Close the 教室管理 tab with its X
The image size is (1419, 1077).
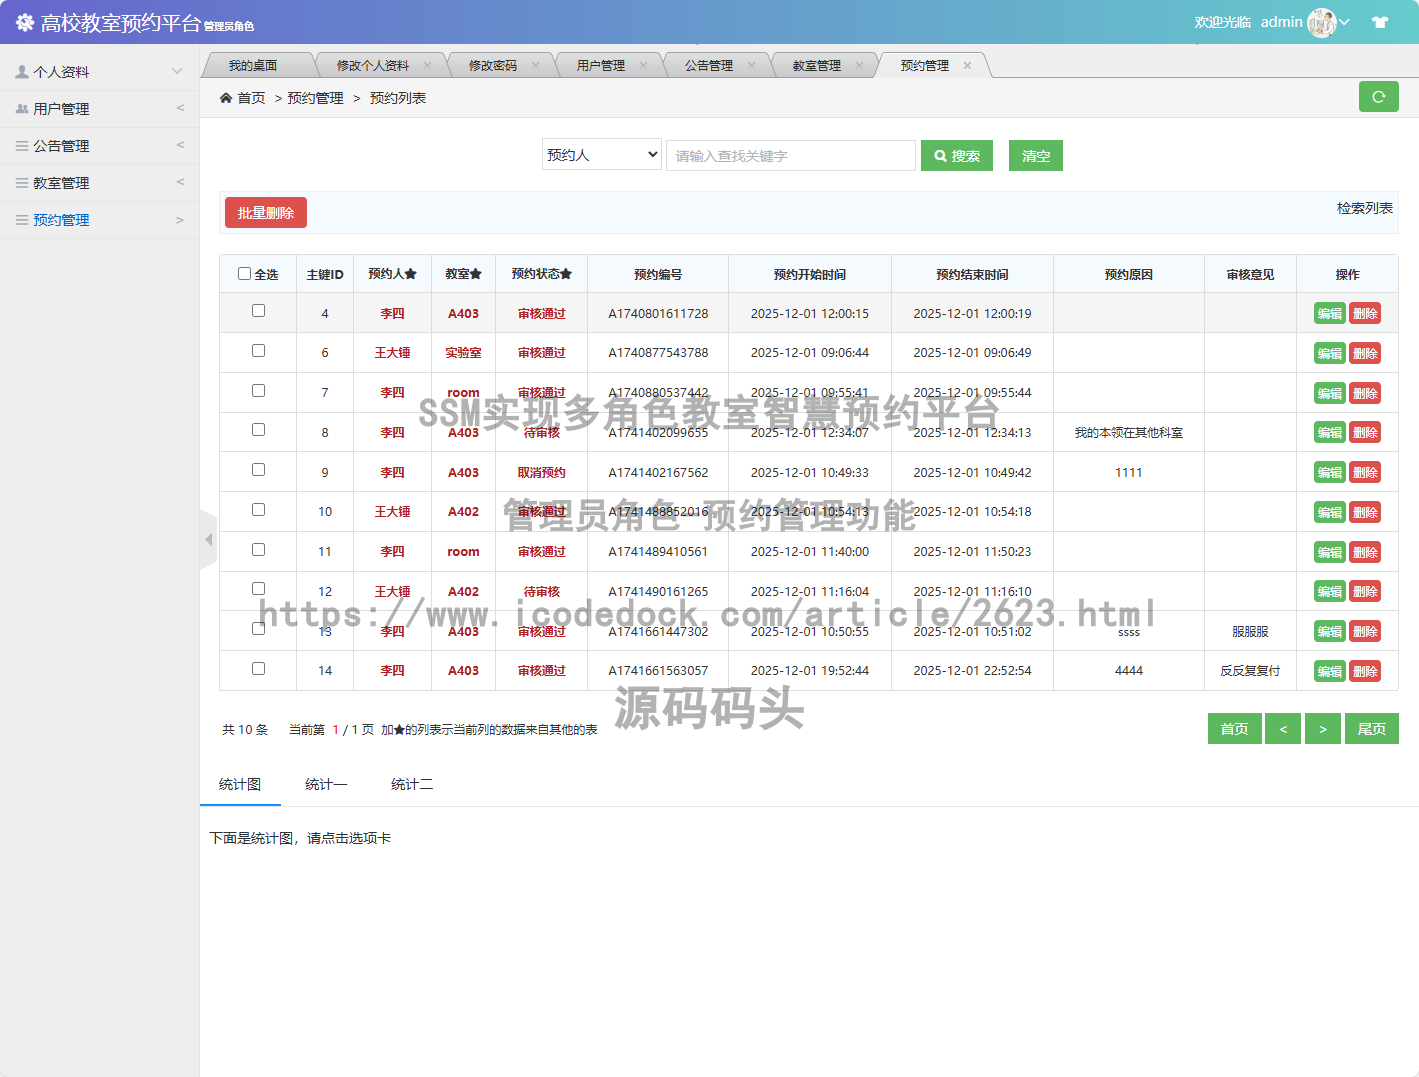(859, 66)
